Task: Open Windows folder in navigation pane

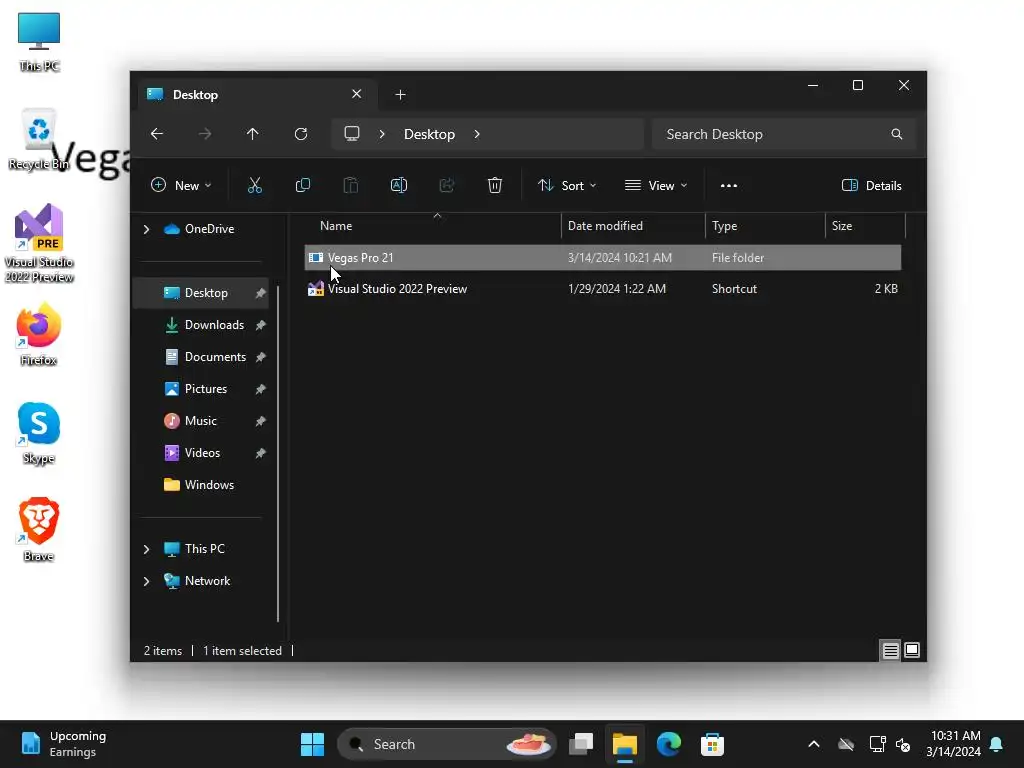Action: pyautogui.click(x=209, y=485)
